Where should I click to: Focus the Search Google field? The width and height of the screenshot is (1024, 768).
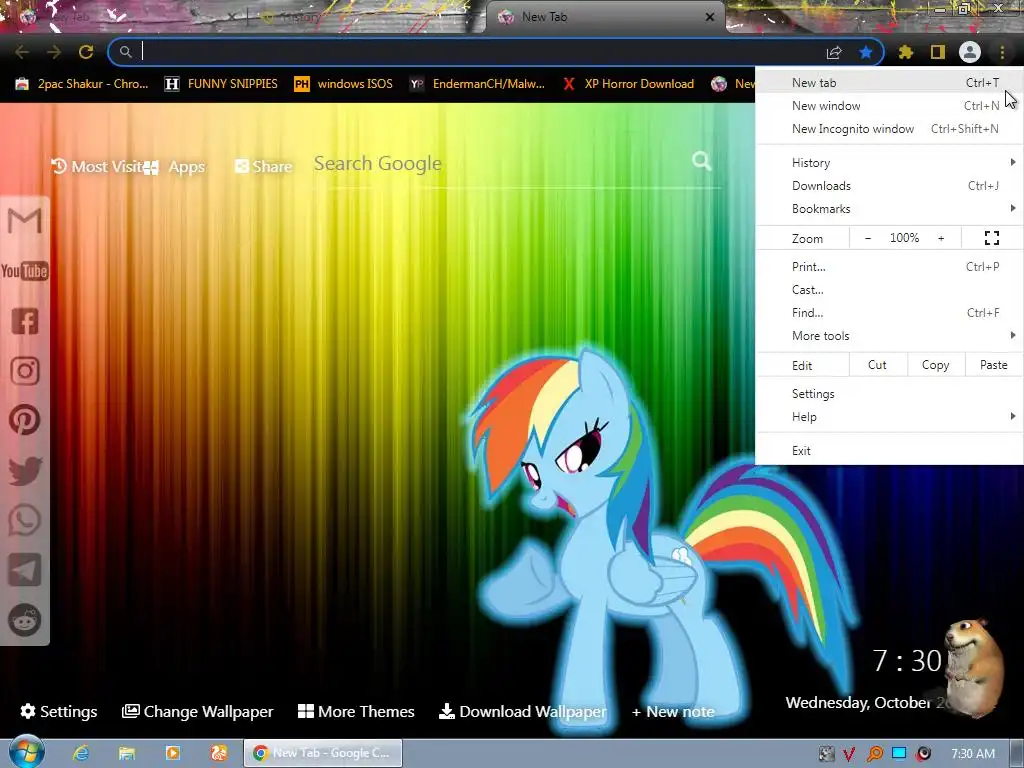[x=500, y=163]
